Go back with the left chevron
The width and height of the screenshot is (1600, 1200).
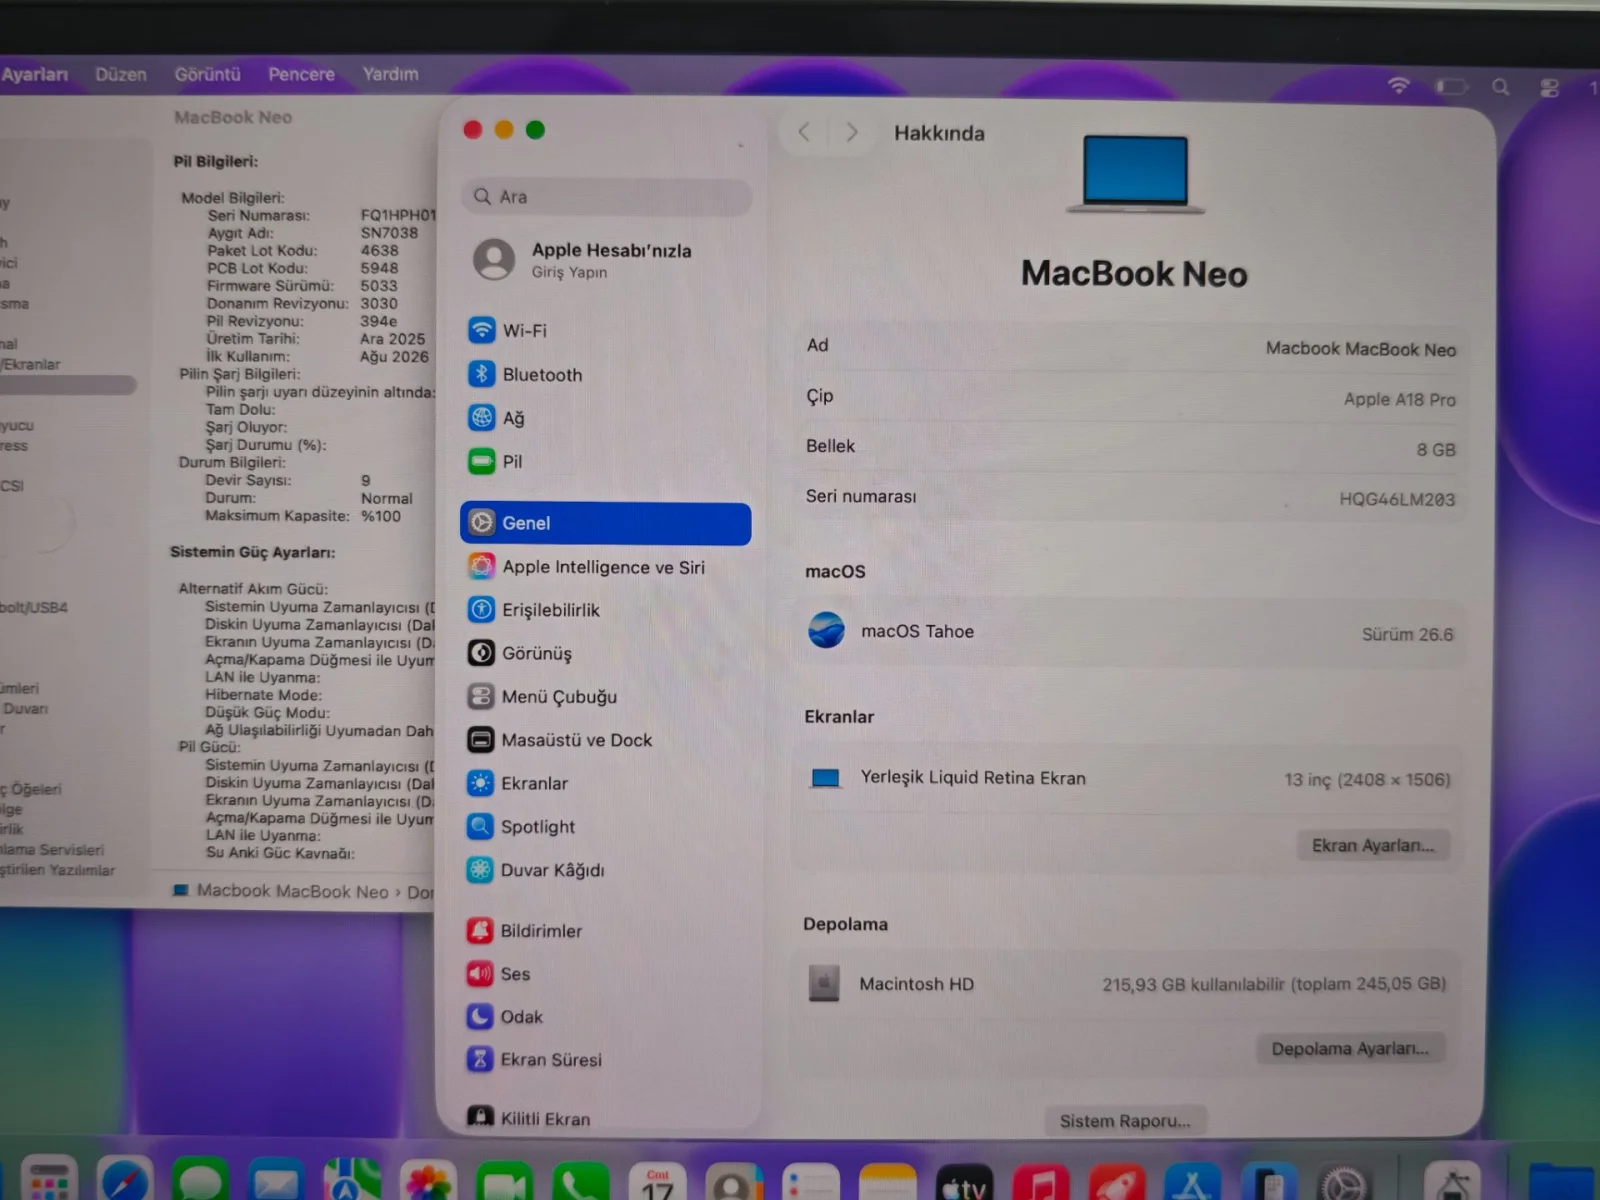point(805,132)
